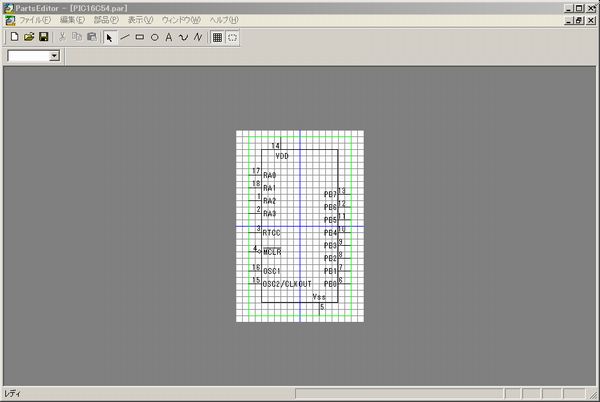Screen dimensions: 600x402
Task: Click the PartsEditor title bar app icon
Action: (8, 8)
